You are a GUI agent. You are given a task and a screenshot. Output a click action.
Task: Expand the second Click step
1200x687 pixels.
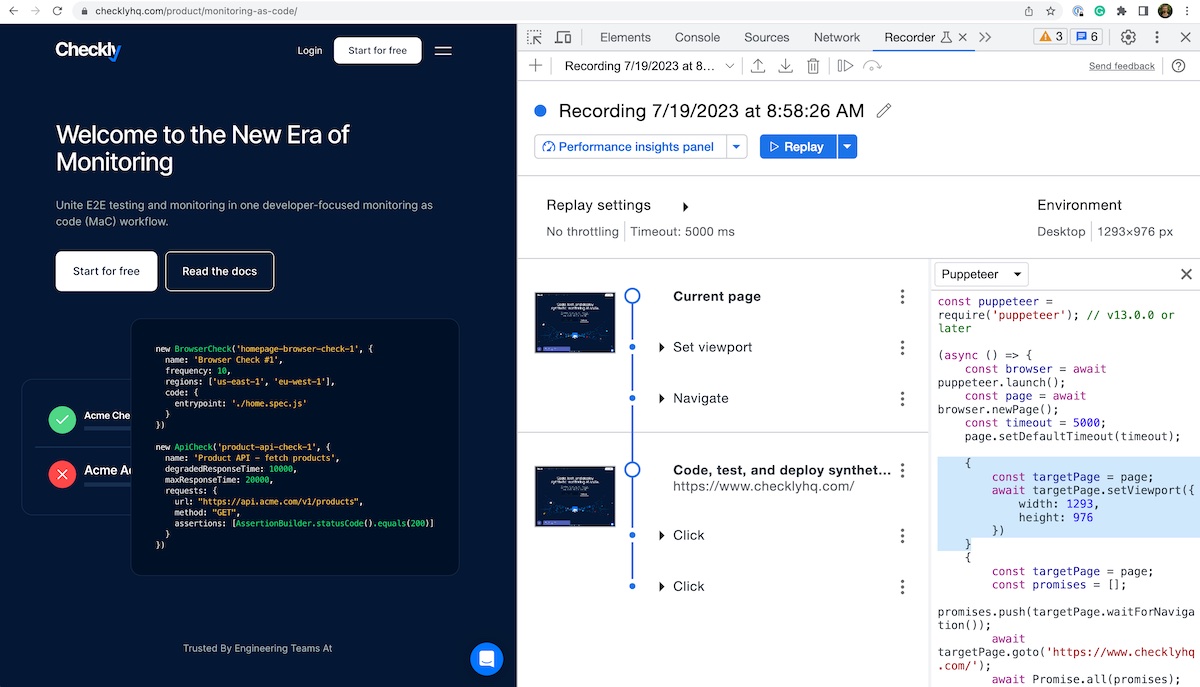[662, 587]
